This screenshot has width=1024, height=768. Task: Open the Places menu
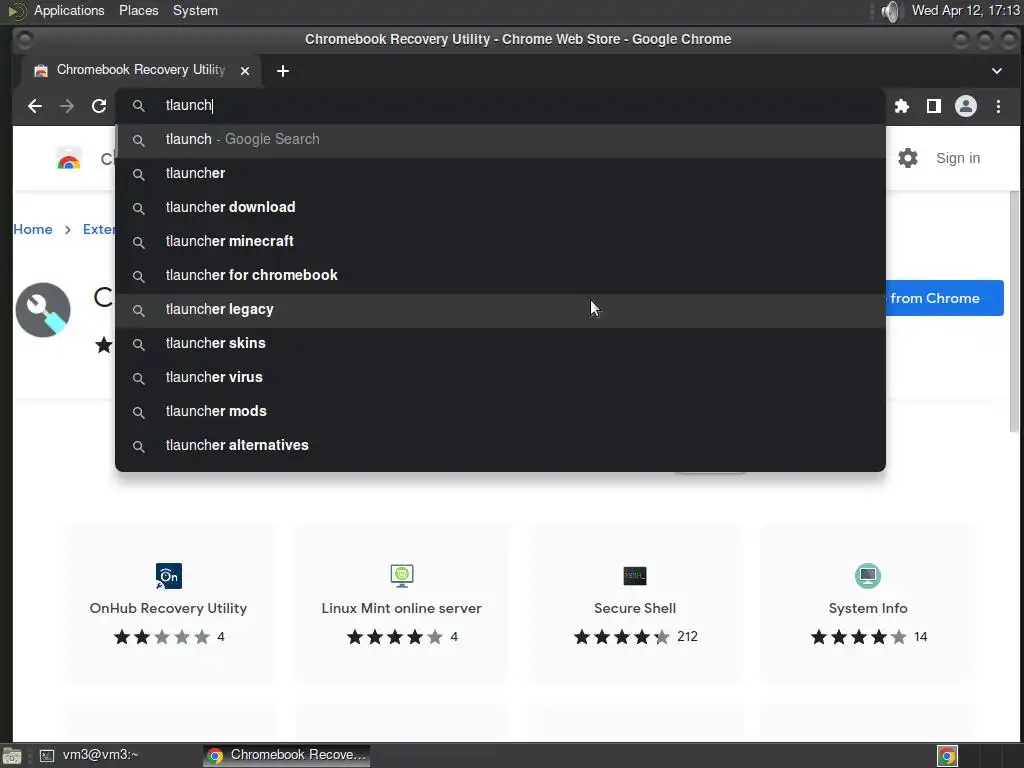pyautogui.click(x=138, y=10)
